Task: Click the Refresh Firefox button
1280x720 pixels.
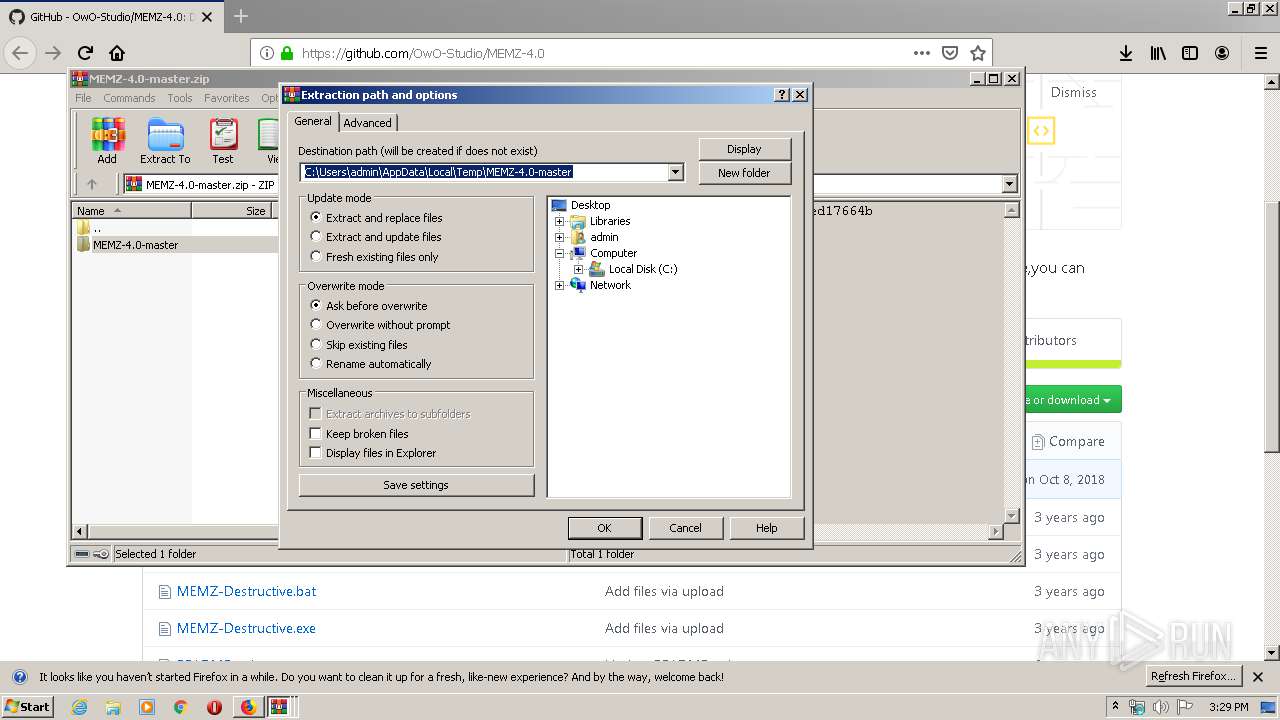Action: (1194, 676)
